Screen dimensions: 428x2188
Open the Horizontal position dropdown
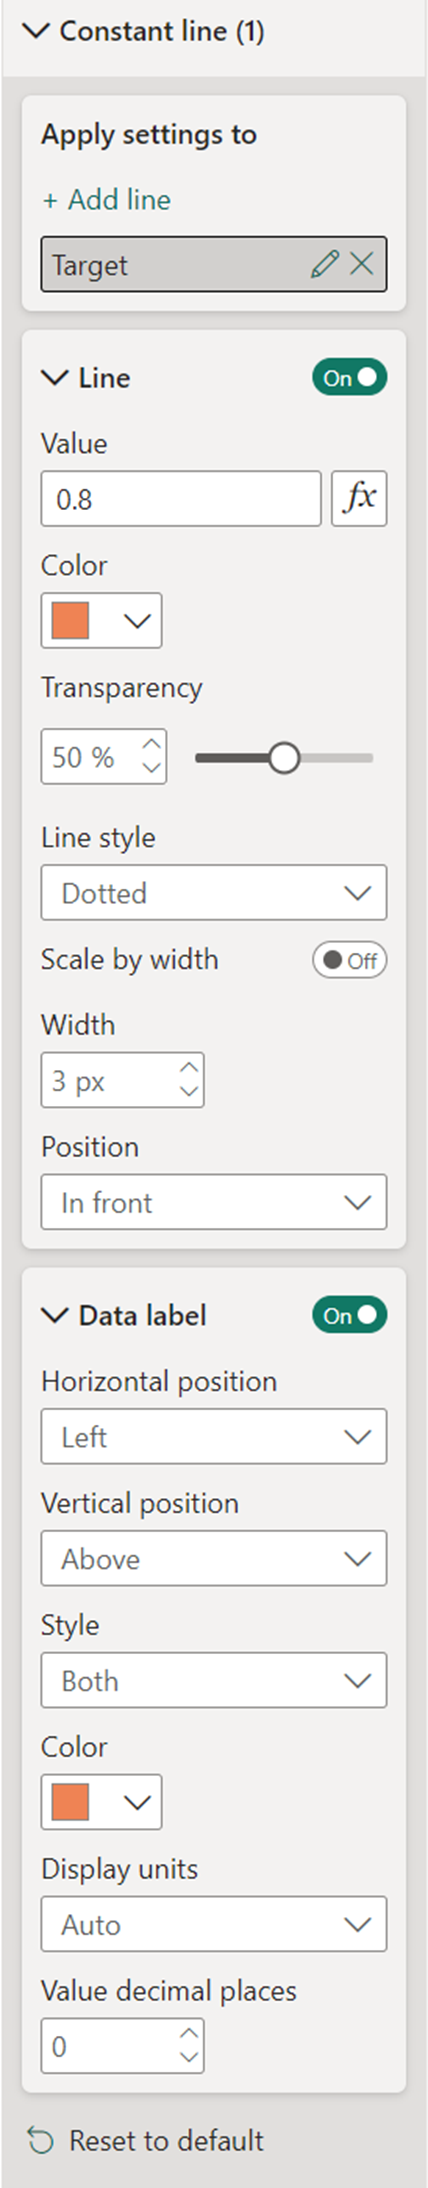214,1437
